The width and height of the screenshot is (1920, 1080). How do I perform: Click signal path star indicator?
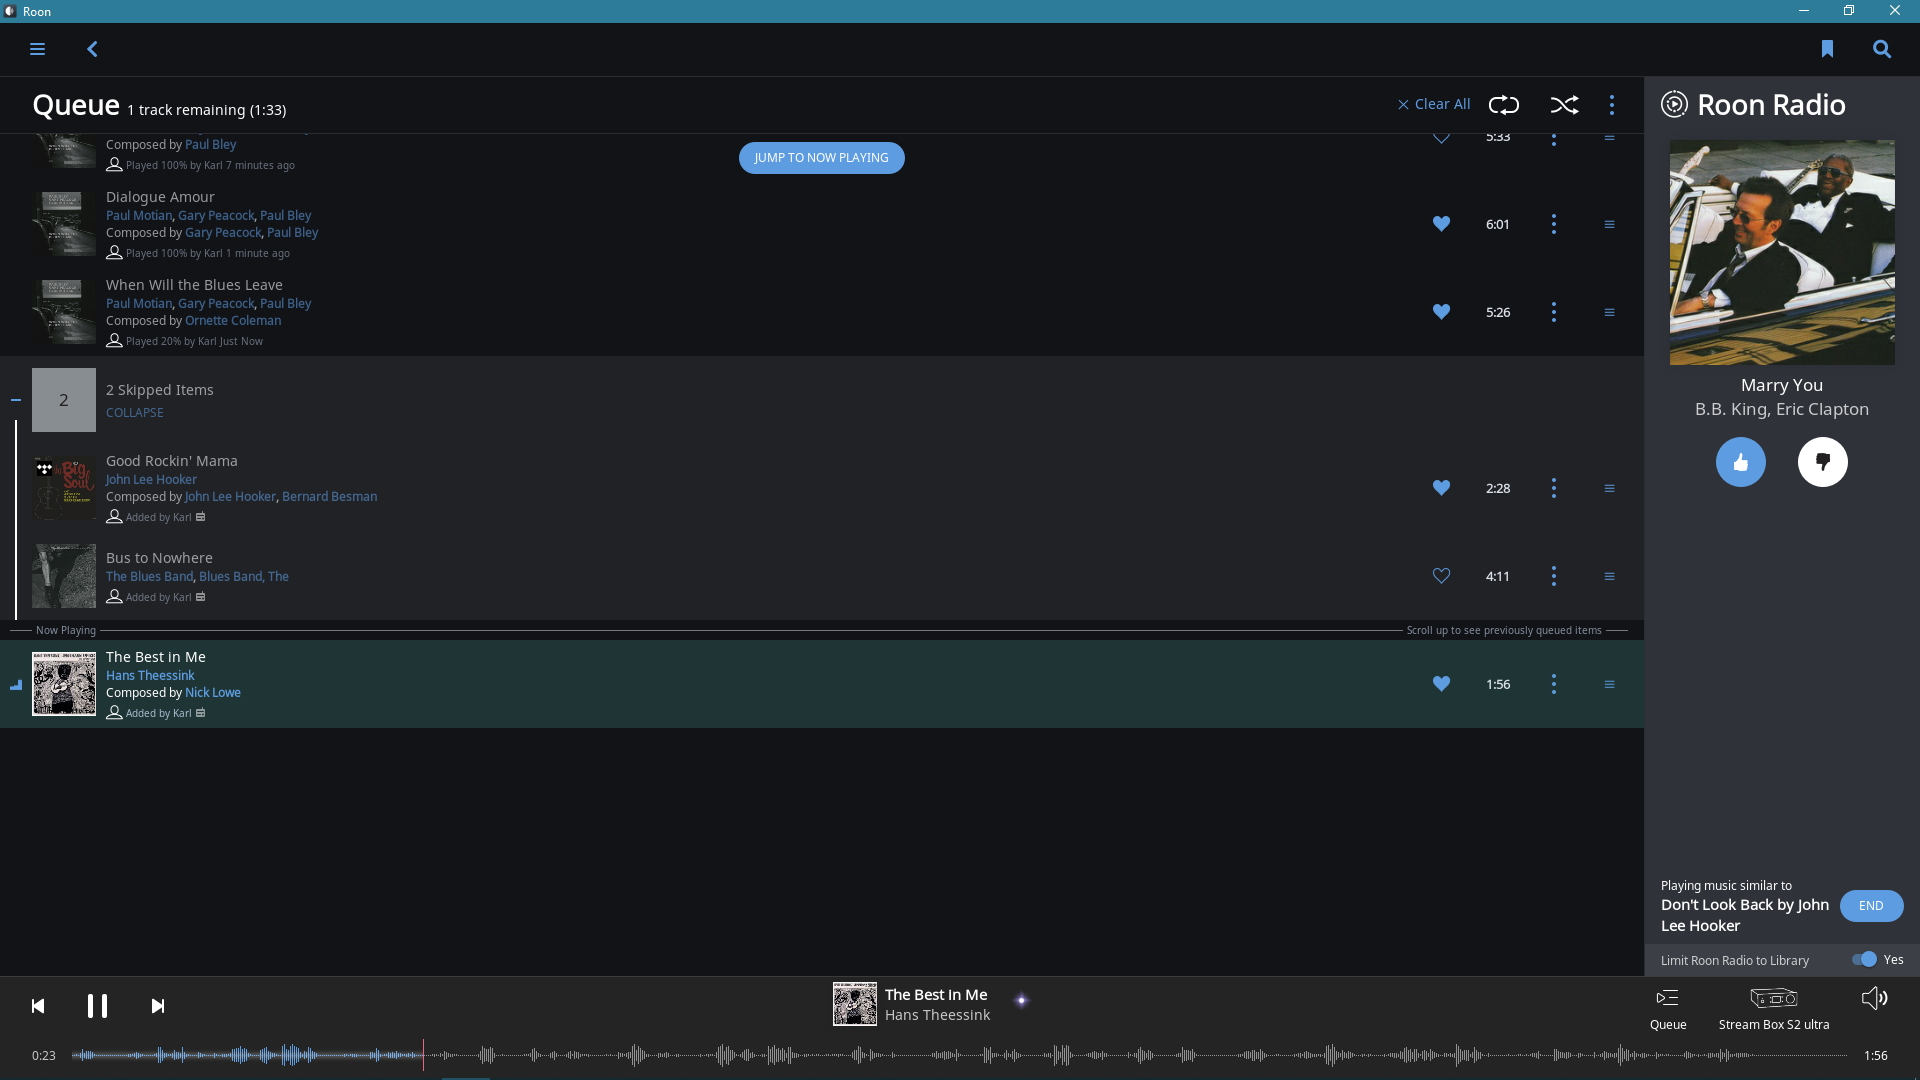[1021, 1000]
